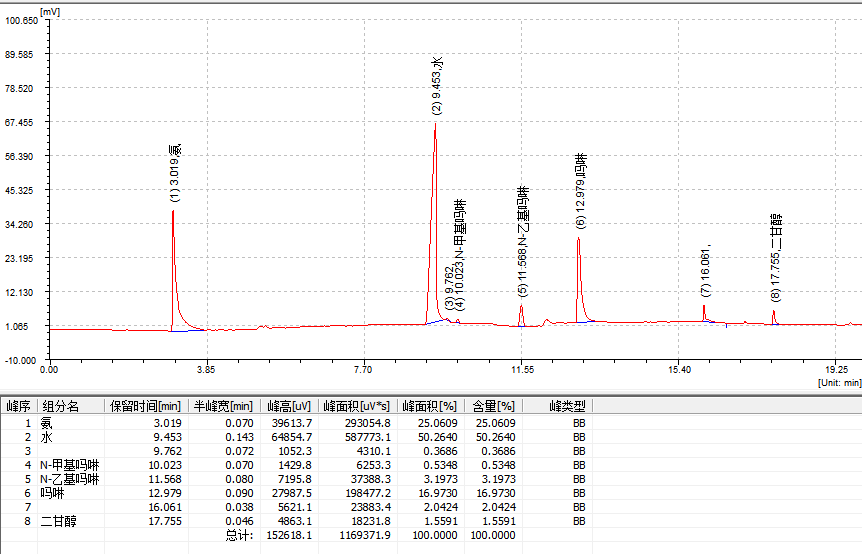
Task: Click the N-甲基吗啡 row name cell
Action: coord(69,465)
